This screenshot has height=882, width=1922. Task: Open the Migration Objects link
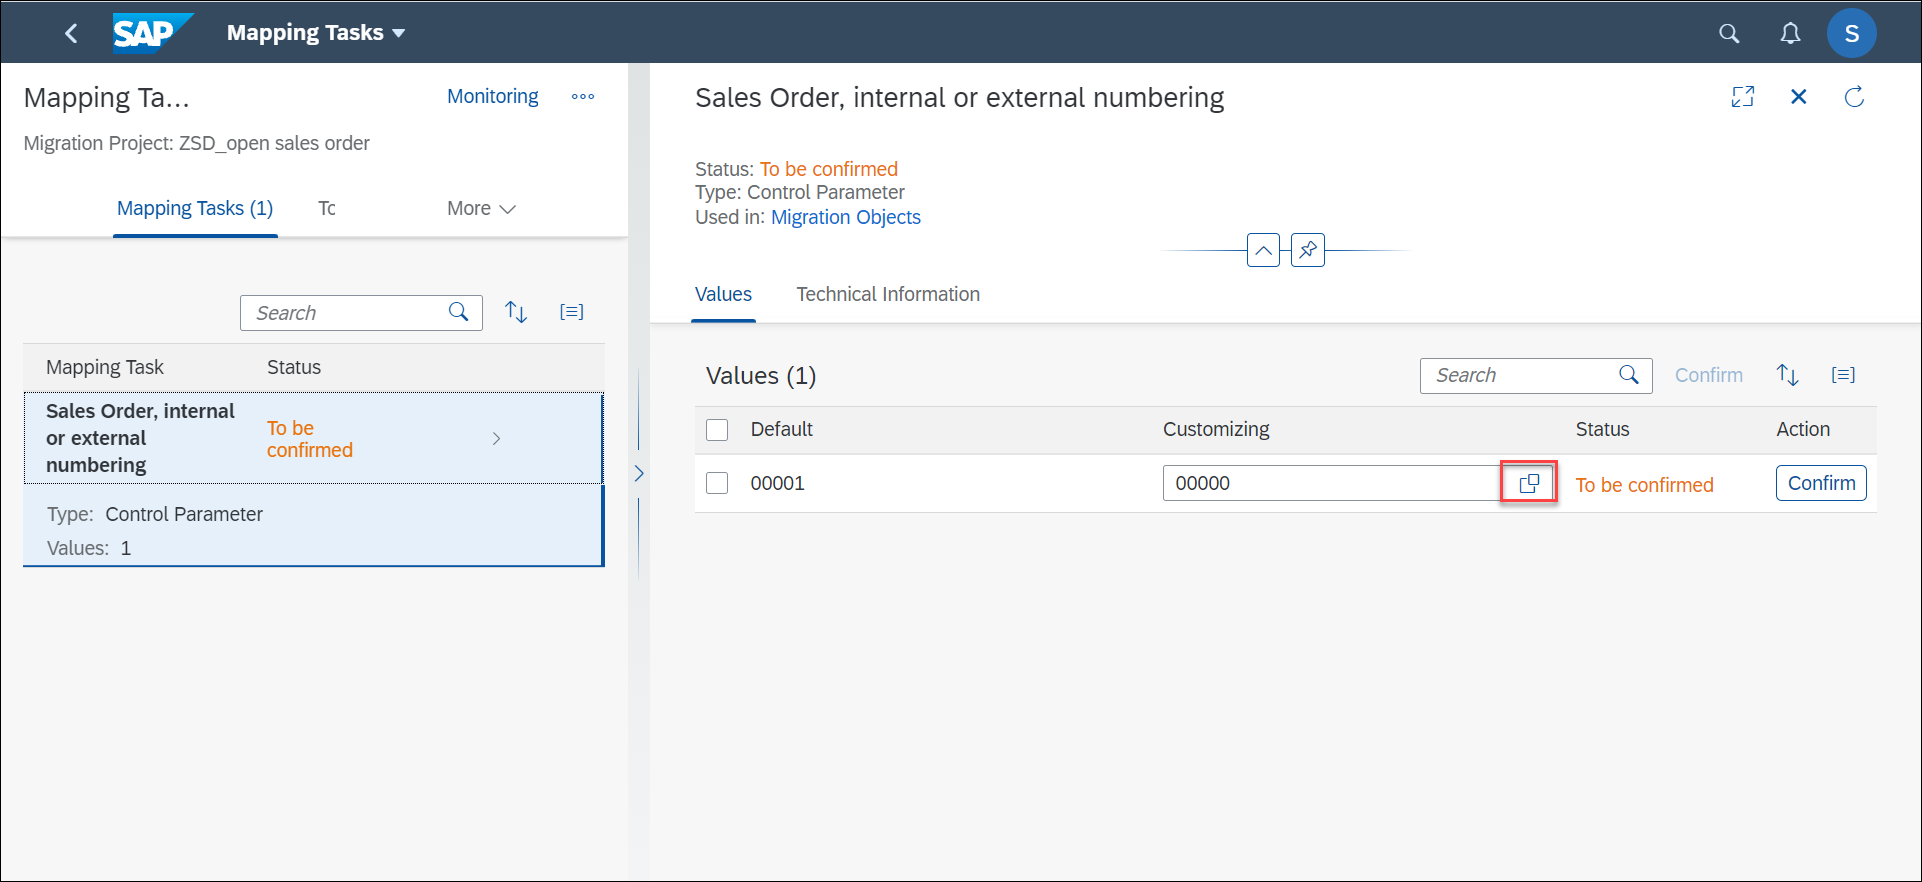tap(846, 217)
